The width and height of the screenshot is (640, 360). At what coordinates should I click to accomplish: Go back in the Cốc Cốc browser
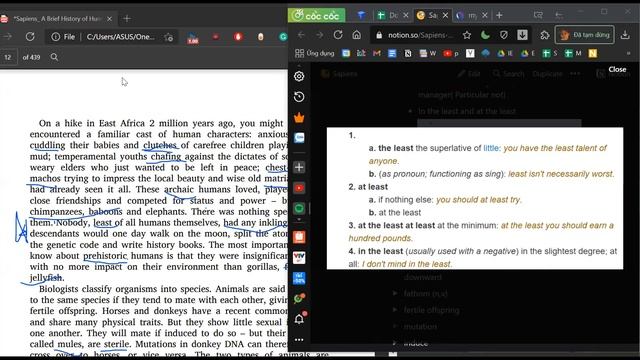click(301, 35)
